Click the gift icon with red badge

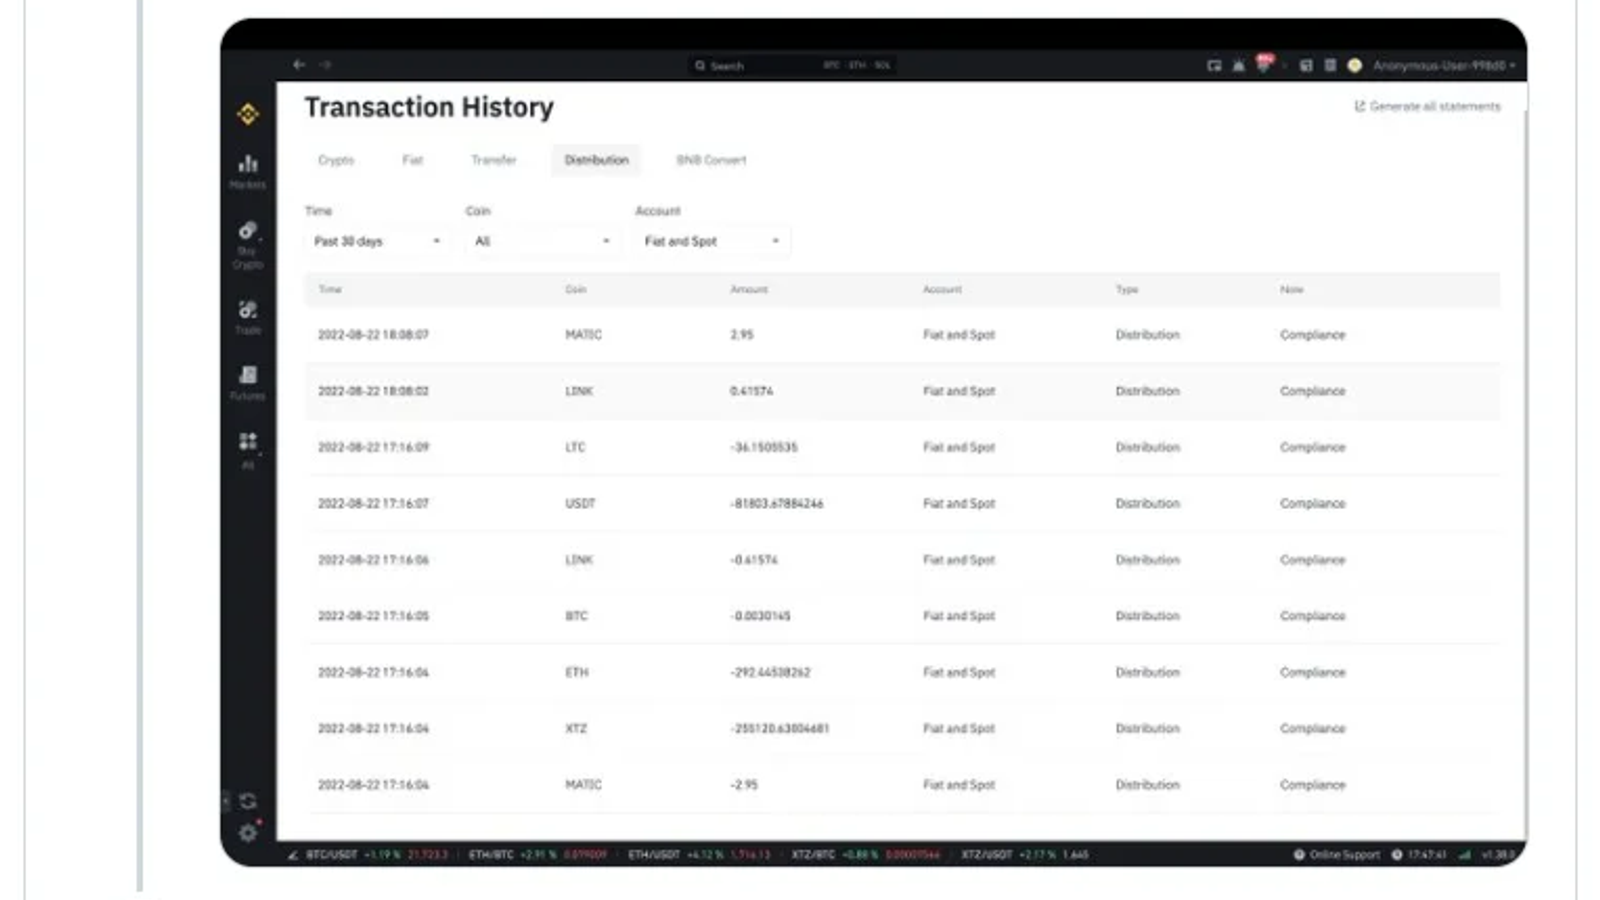(1264, 63)
